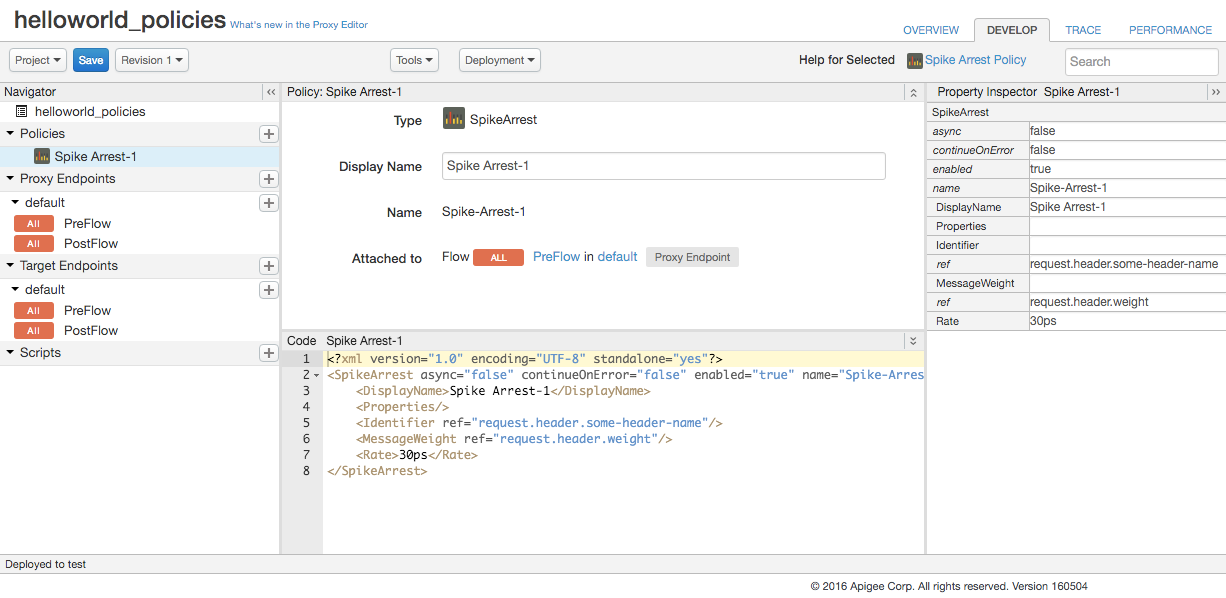The width and height of the screenshot is (1226, 598).
Task: Click the Display Name input field
Action: 663,166
